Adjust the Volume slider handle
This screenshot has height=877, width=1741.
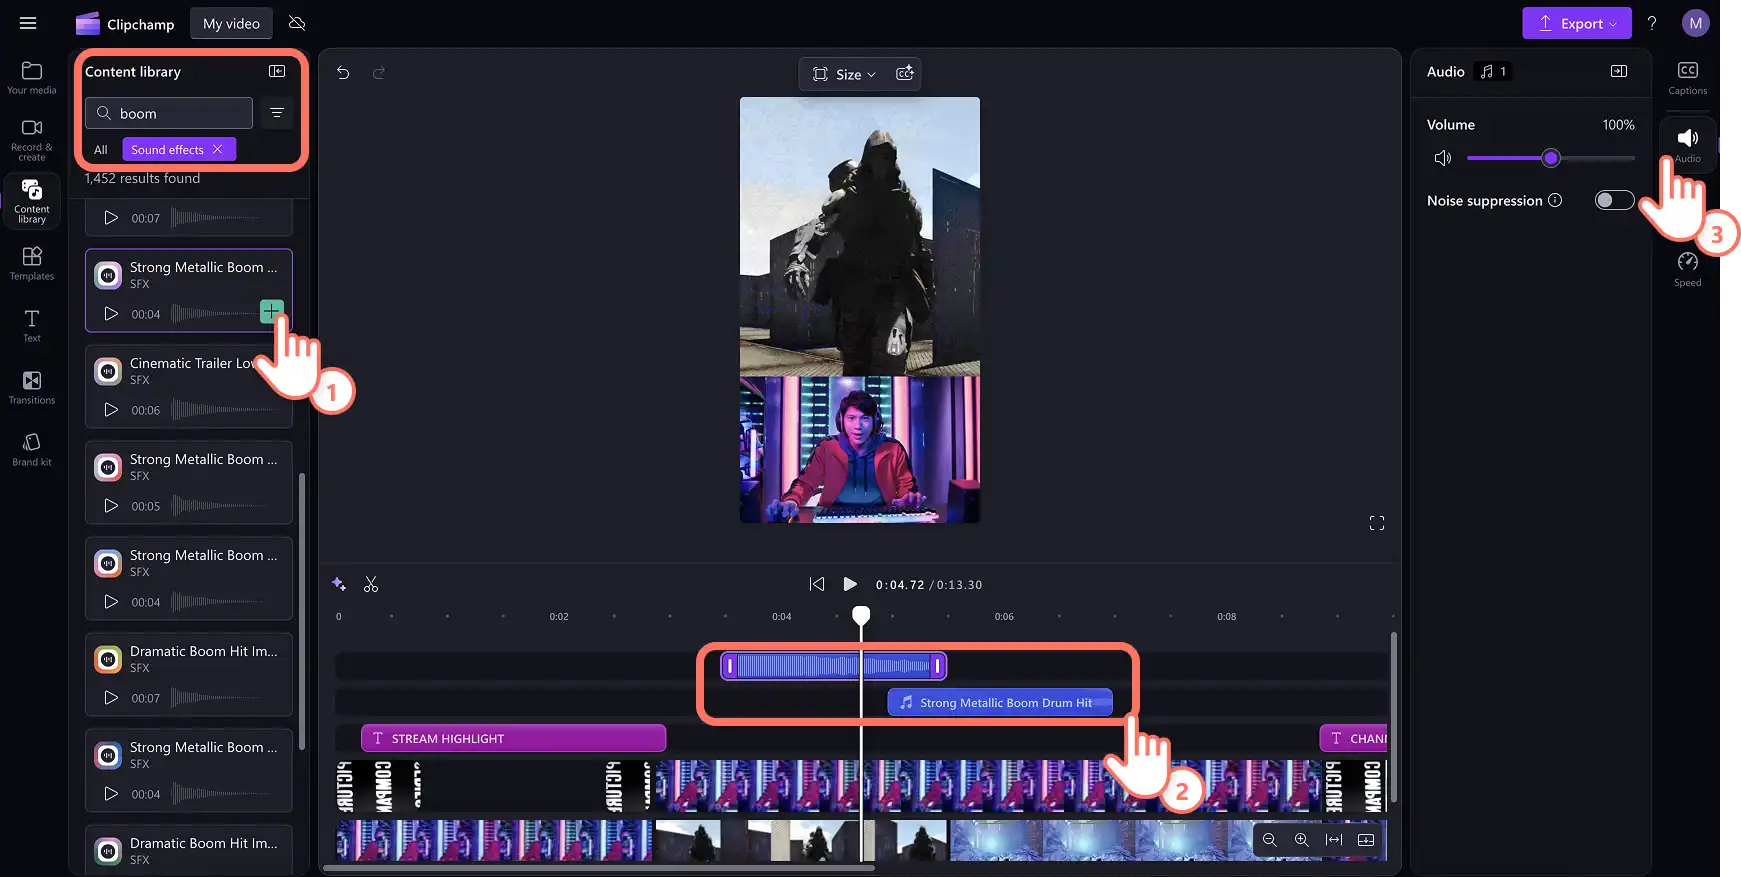click(1550, 158)
